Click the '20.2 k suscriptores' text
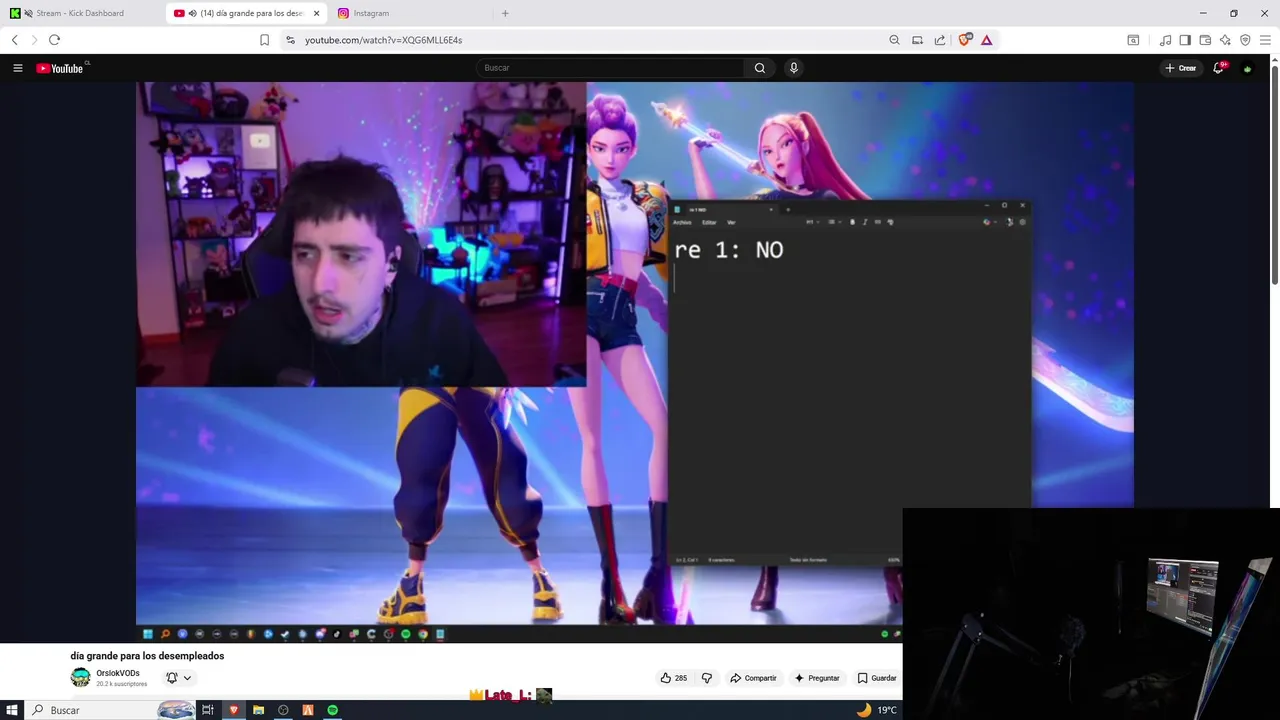 click(x=121, y=684)
